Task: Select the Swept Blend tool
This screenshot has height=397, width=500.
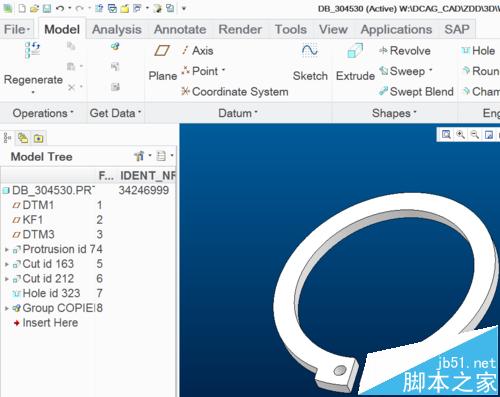Action: [416, 91]
